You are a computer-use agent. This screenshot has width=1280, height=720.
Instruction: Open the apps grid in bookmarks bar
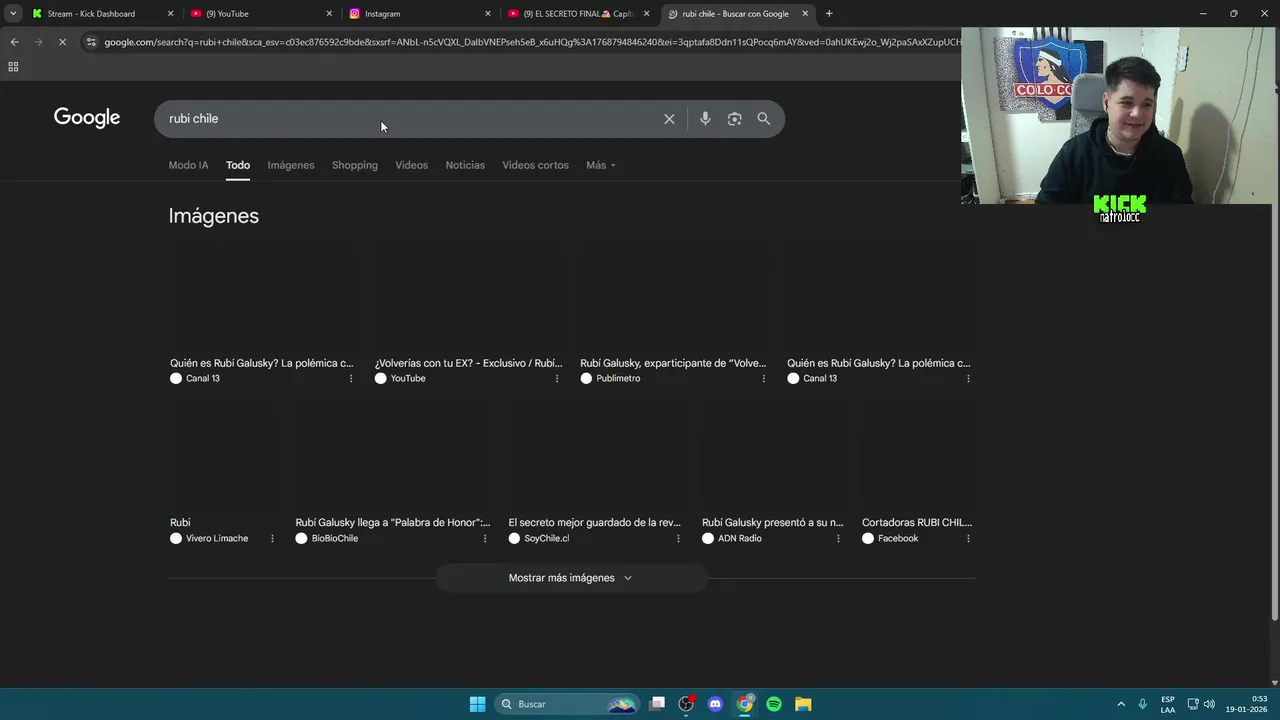coord(13,67)
